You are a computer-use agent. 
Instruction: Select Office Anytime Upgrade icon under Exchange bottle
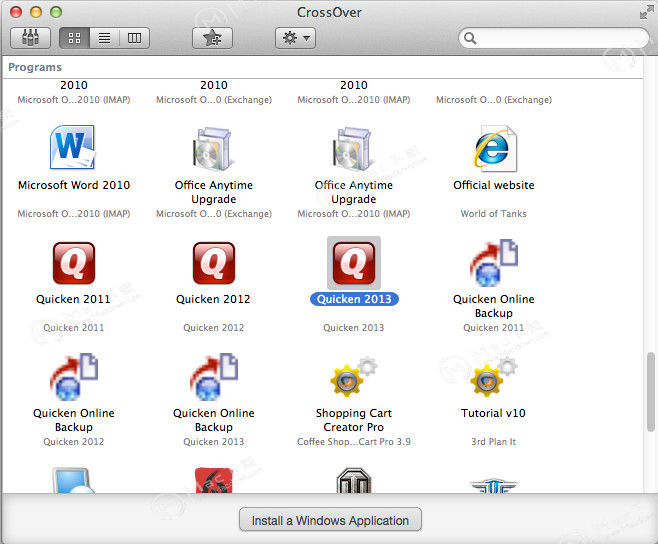[x=213, y=148]
